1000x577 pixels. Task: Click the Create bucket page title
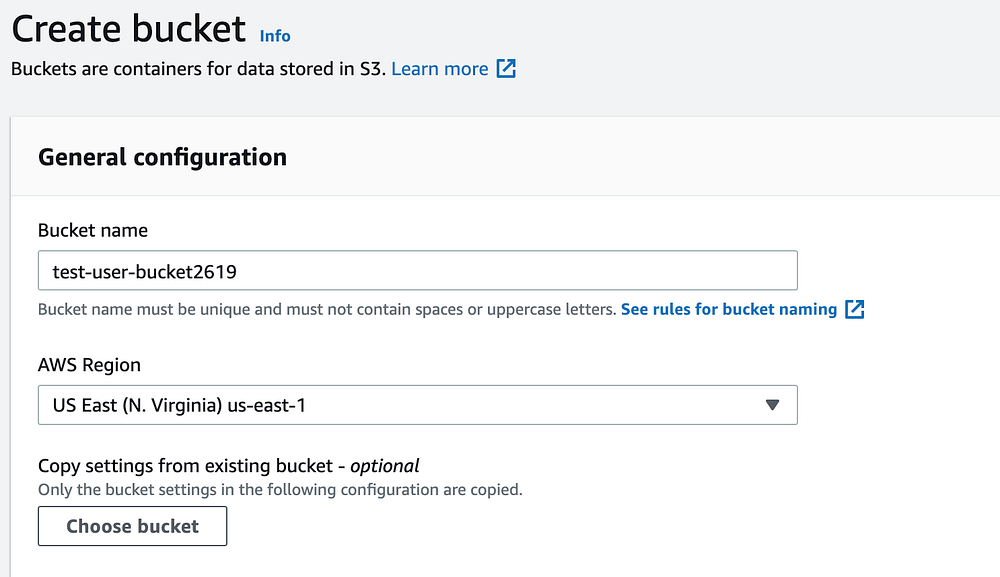coord(128,29)
